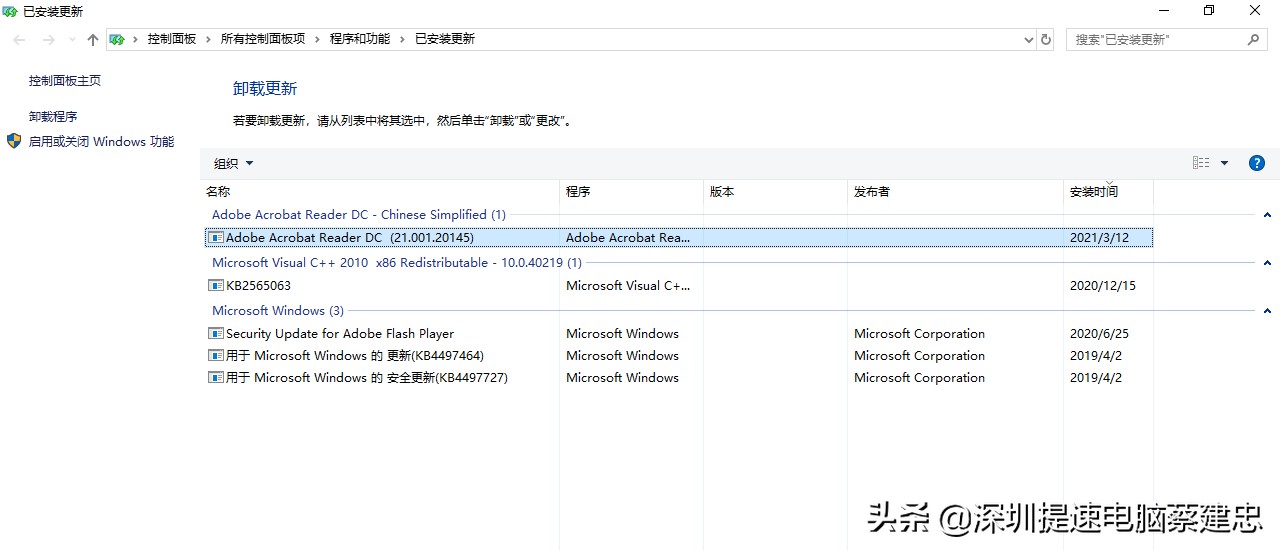Image resolution: width=1280 pixels, height=551 pixels.
Task: Restore down the window
Action: 1208,11
